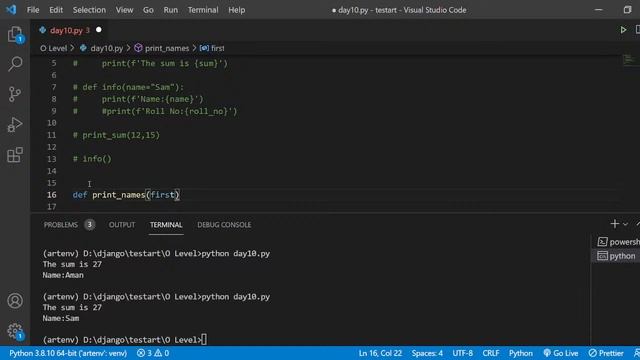Switch to the OUTPUT panel tab
Viewport: 640px width, 360px height.
click(122, 225)
